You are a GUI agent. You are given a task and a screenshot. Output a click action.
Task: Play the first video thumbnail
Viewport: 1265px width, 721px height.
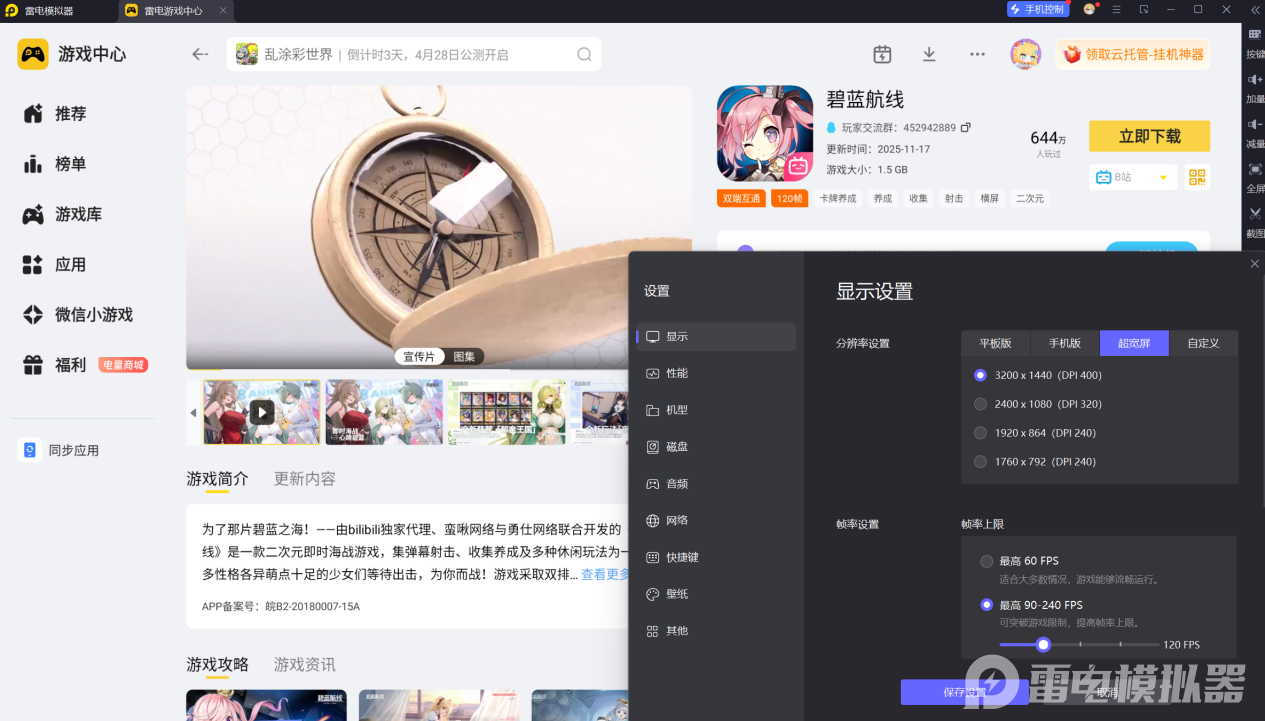click(x=262, y=412)
